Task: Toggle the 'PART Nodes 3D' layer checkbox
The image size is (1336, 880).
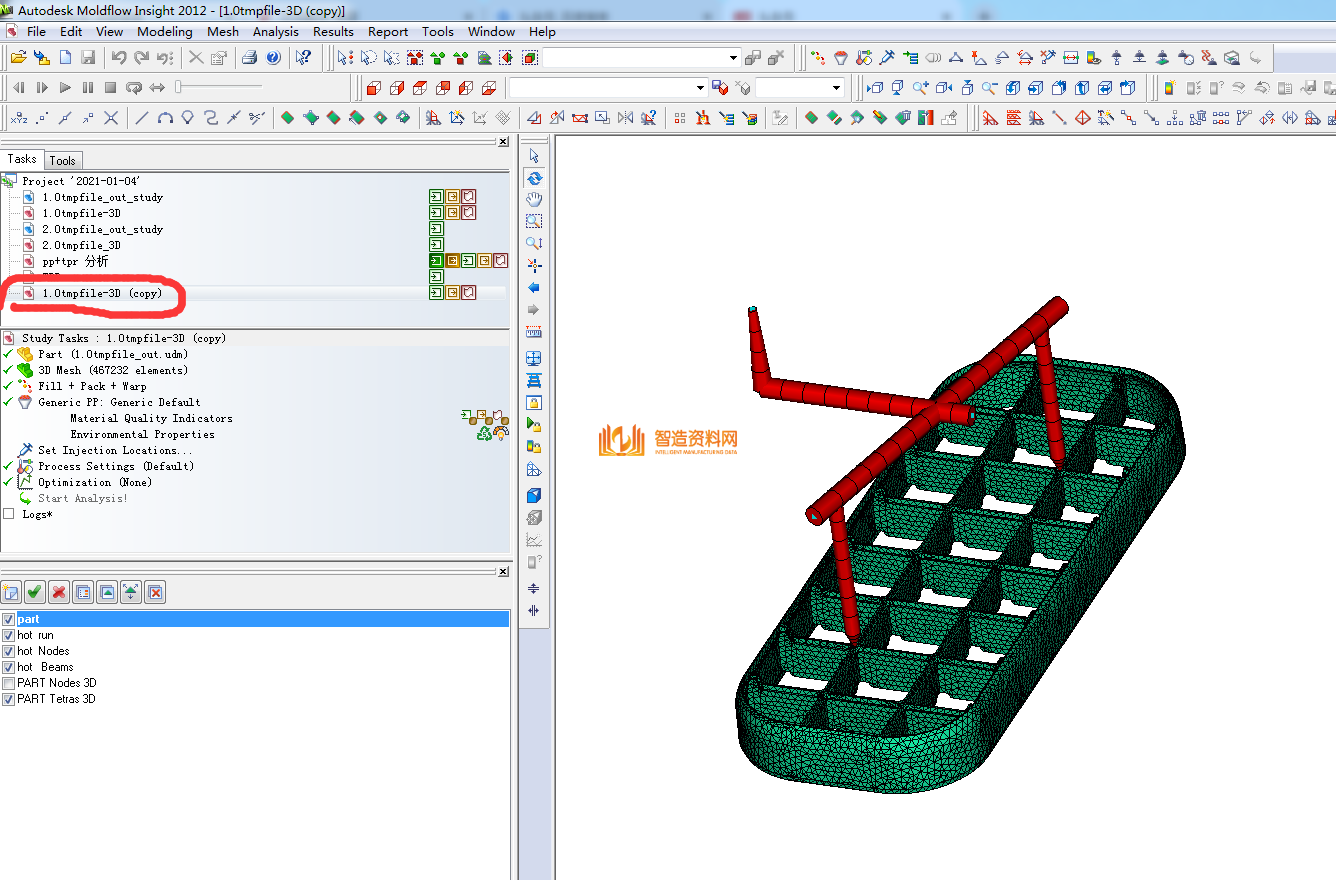Action: pyautogui.click(x=9, y=683)
